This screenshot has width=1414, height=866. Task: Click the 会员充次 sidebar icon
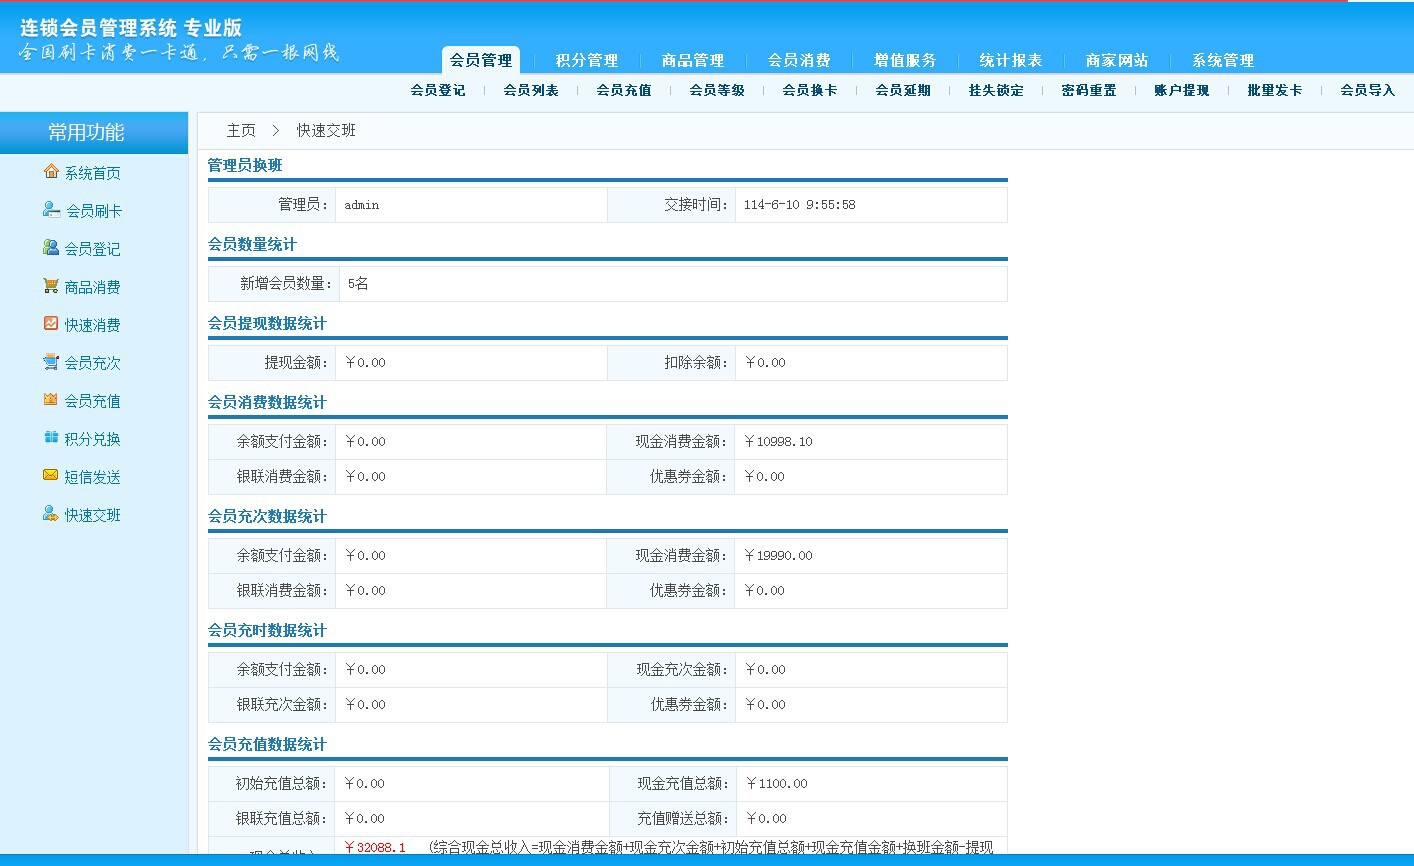coord(51,362)
